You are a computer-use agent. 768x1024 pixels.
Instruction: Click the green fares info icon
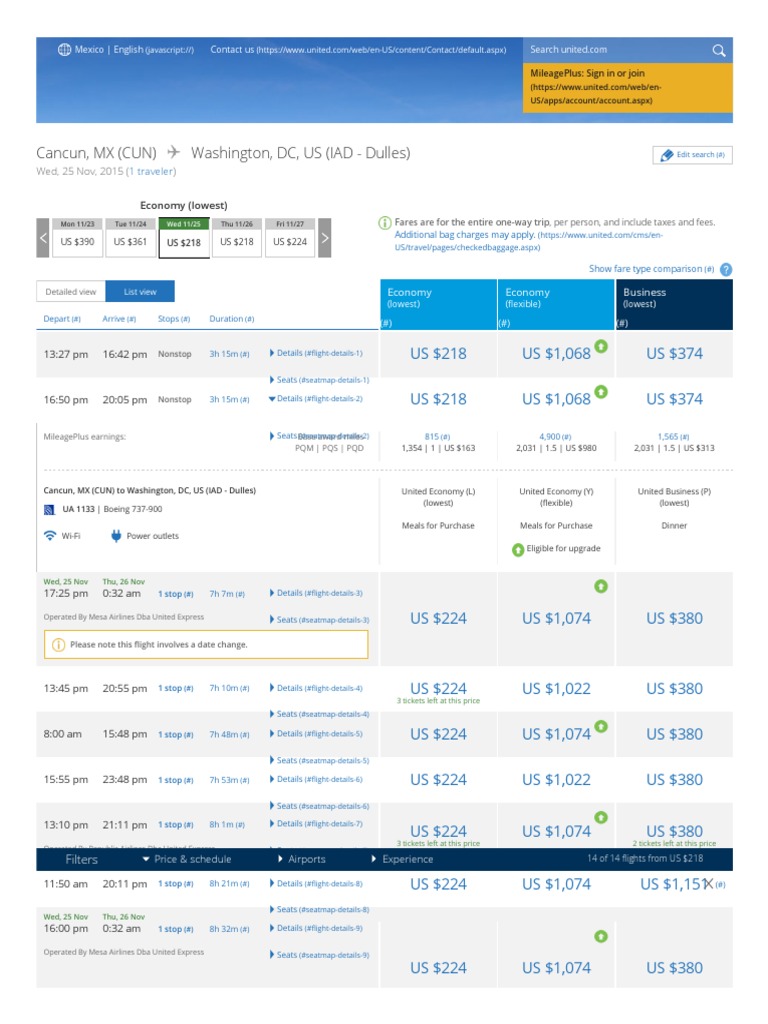(x=385, y=222)
